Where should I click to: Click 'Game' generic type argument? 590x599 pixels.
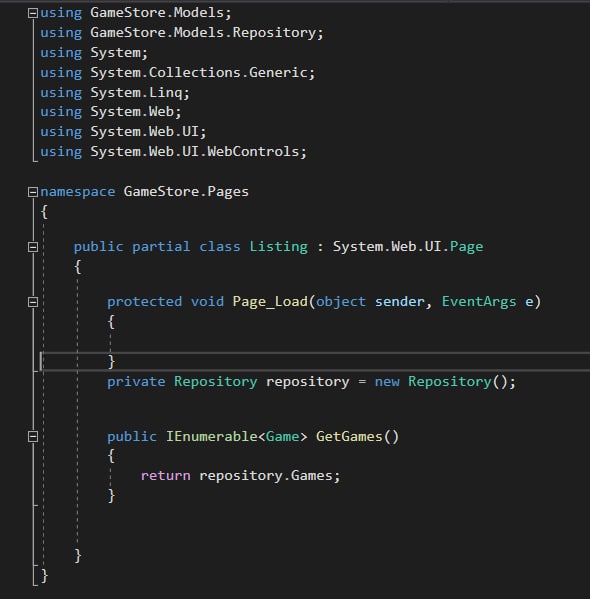click(x=282, y=436)
